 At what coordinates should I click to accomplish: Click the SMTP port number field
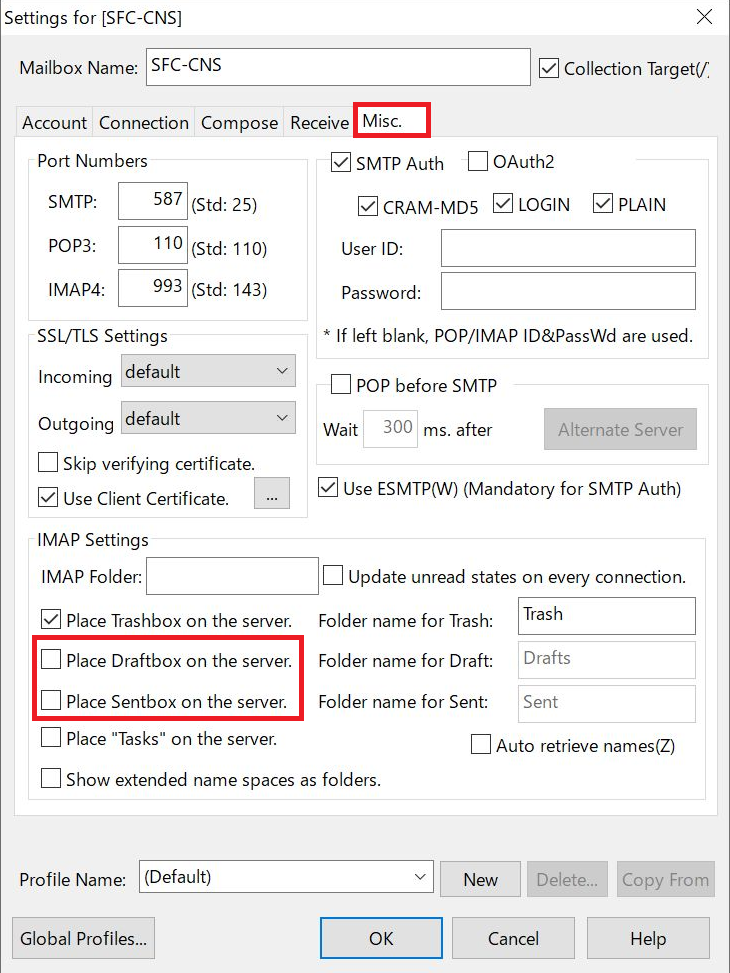click(x=153, y=201)
